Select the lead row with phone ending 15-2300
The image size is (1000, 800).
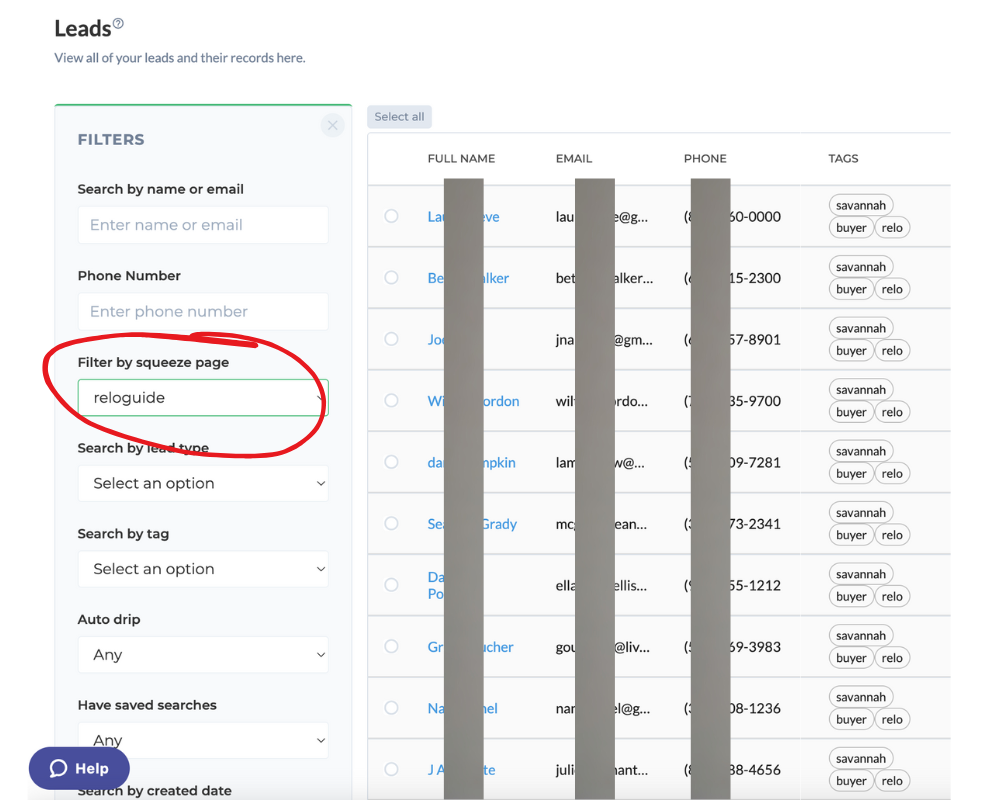coord(392,278)
